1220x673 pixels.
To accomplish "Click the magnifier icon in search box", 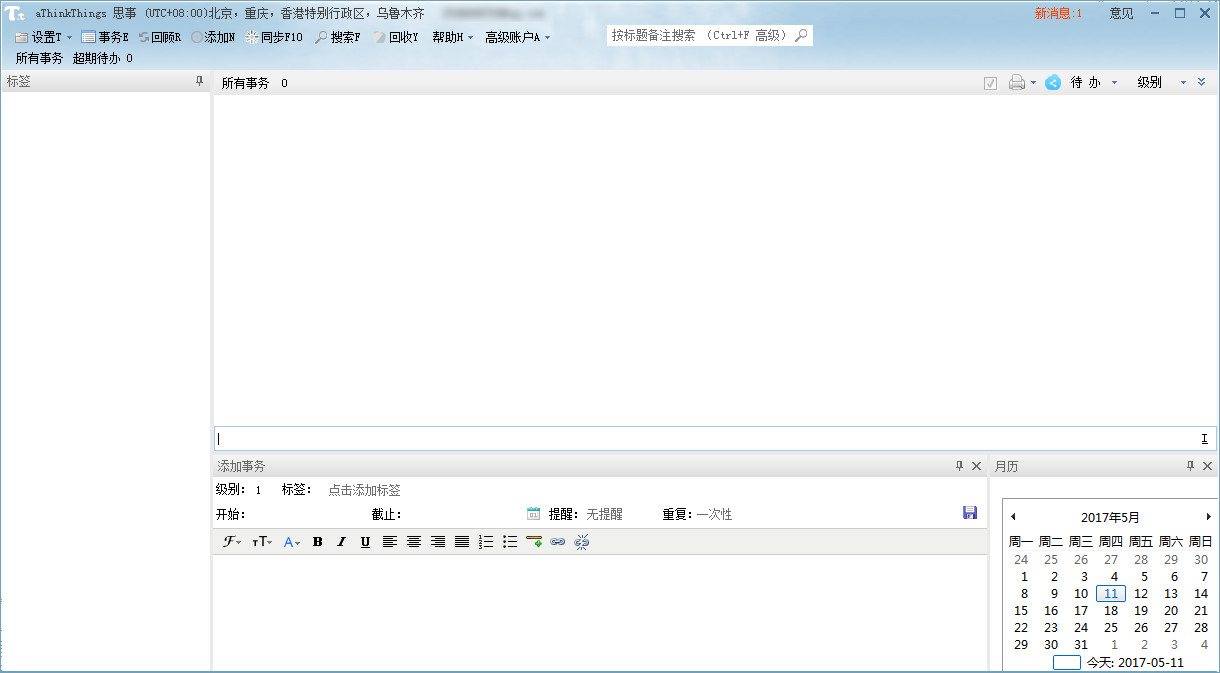I will coord(801,35).
